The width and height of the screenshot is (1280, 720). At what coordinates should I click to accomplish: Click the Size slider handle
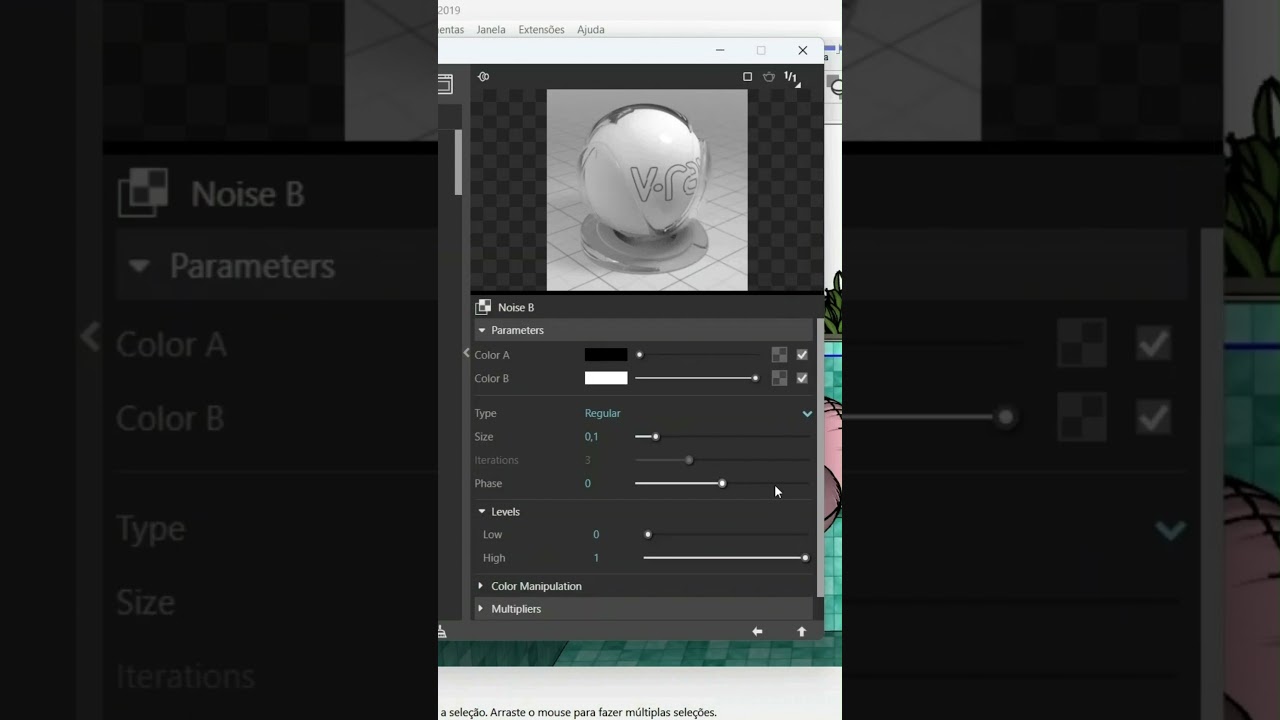click(x=656, y=437)
